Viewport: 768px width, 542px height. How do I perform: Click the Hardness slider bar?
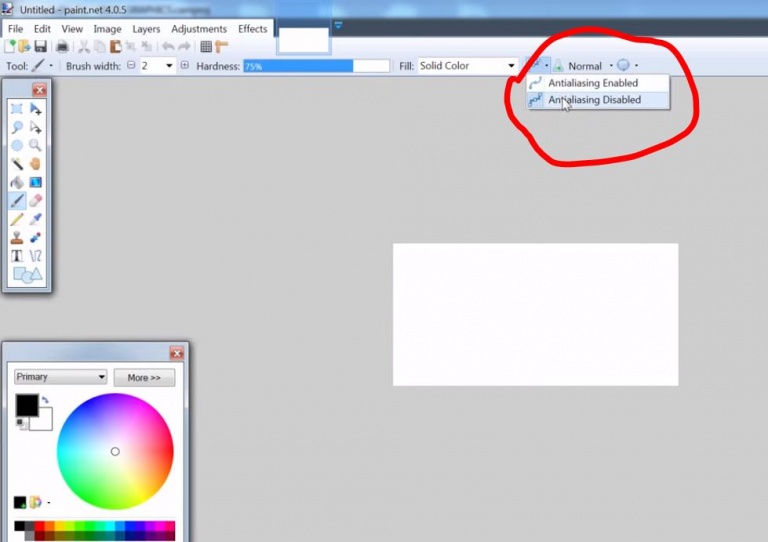(316, 66)
